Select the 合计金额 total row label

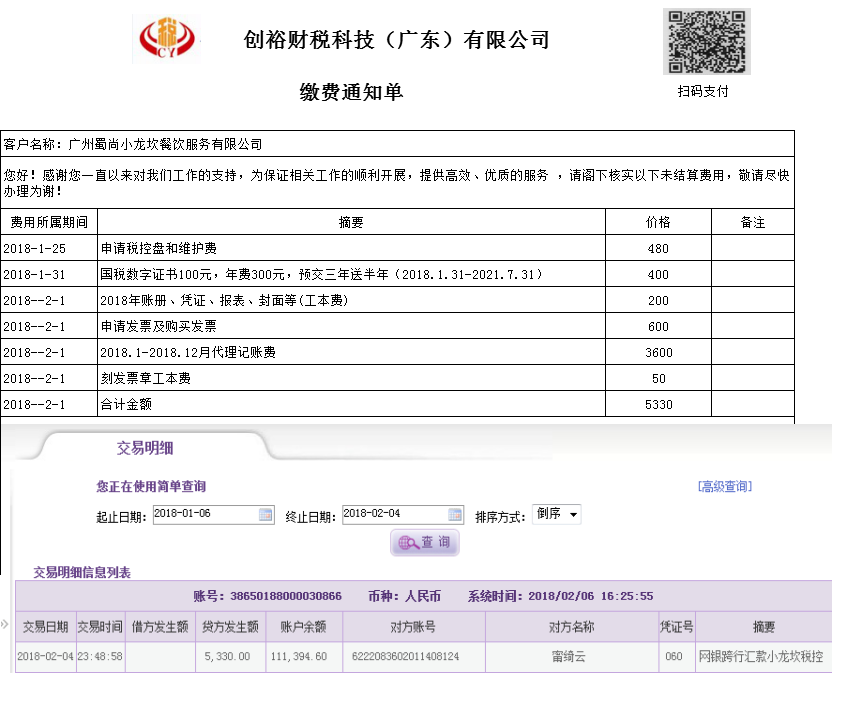coord(126,404)
